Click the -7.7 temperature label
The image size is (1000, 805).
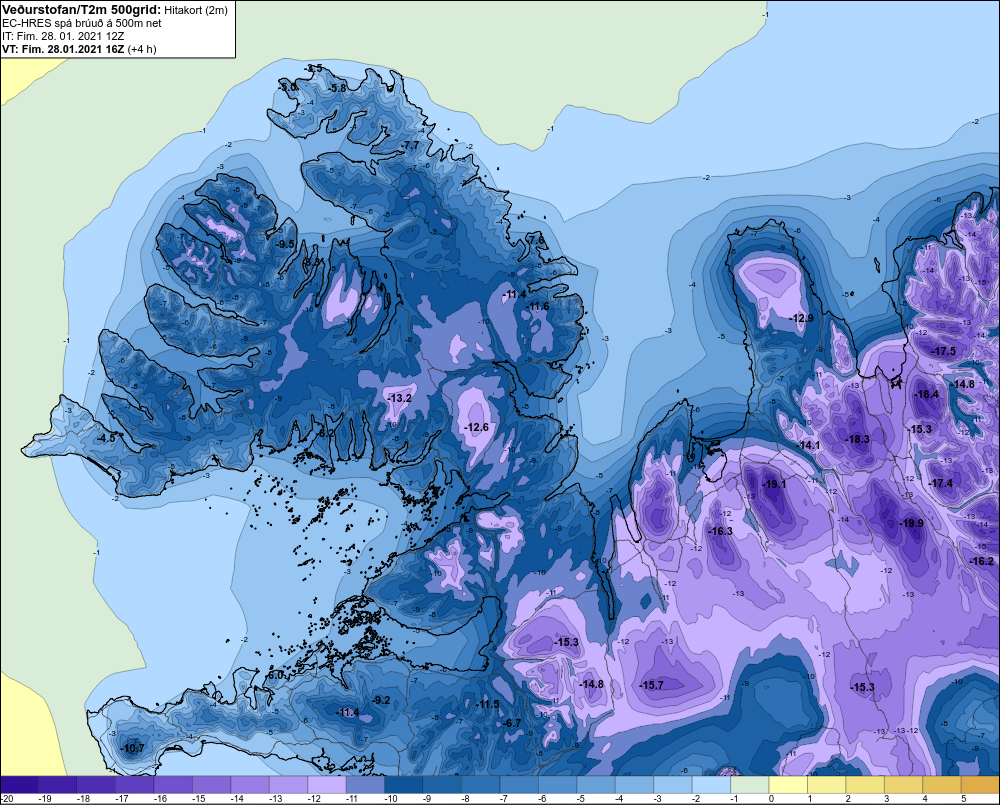(x=411, y=145)
